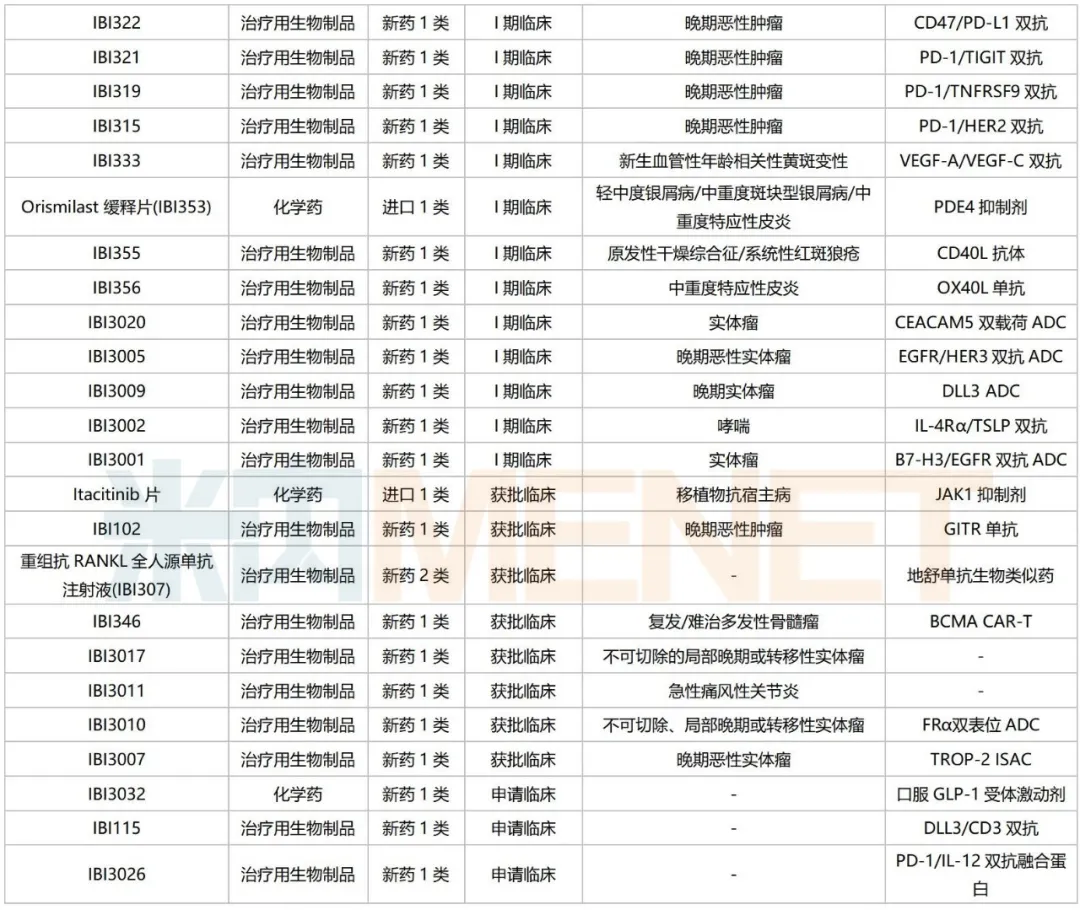Click the VEGF-A/VEGF-C 双抗 cell
Viewport: 1080px width, 910px height.
point(980,161)
